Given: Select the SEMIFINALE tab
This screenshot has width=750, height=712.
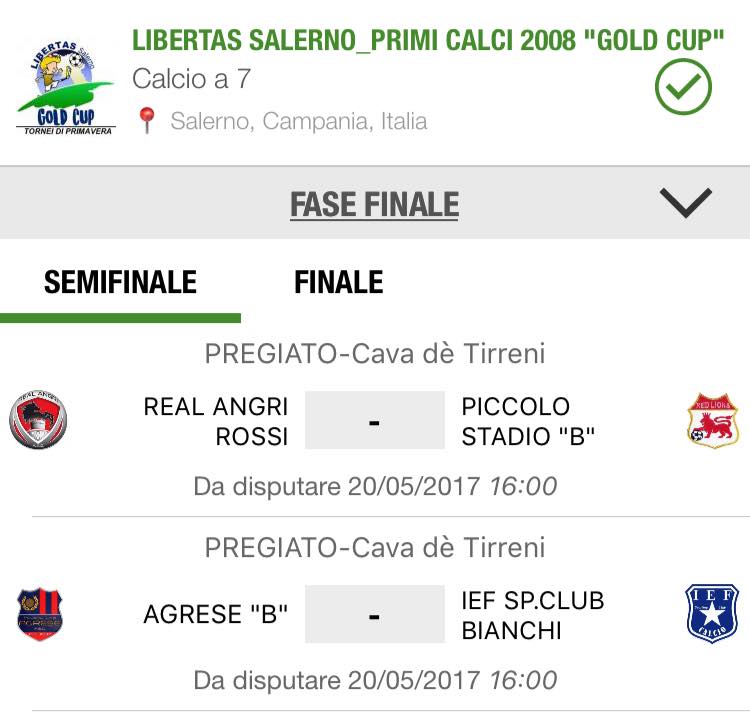Looking at the screenshot, I should 120,282.
